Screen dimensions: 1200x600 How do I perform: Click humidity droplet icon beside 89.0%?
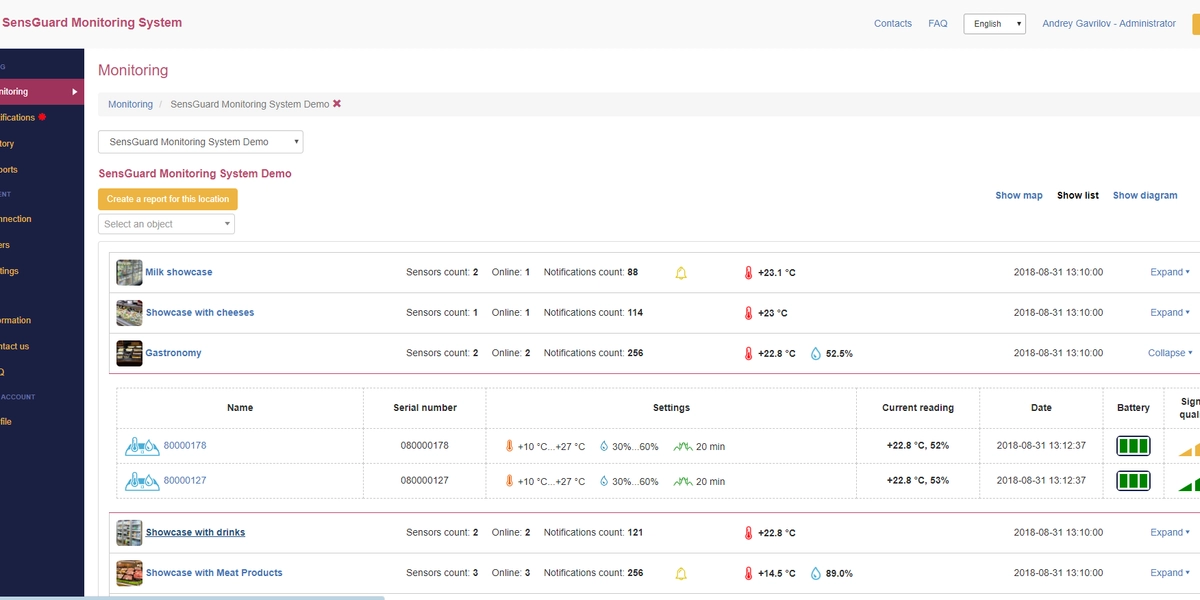(815, 573)
